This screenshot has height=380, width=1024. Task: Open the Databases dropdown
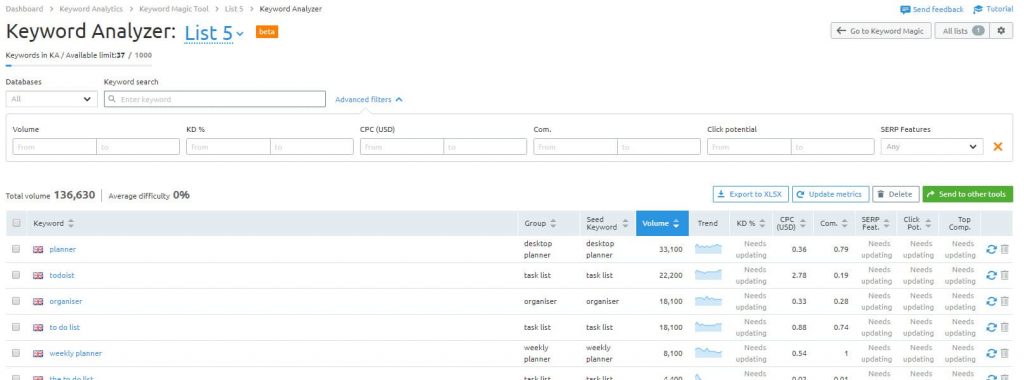click(52, 99)
